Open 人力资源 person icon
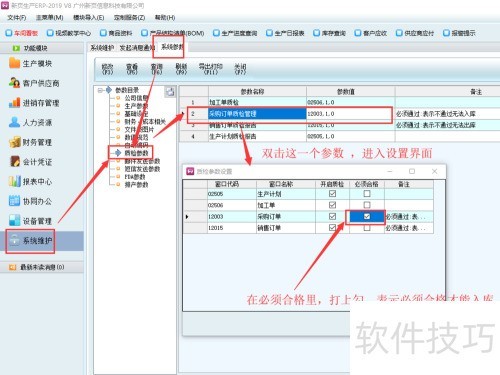 pyautogui.click(x=15, y=122)
